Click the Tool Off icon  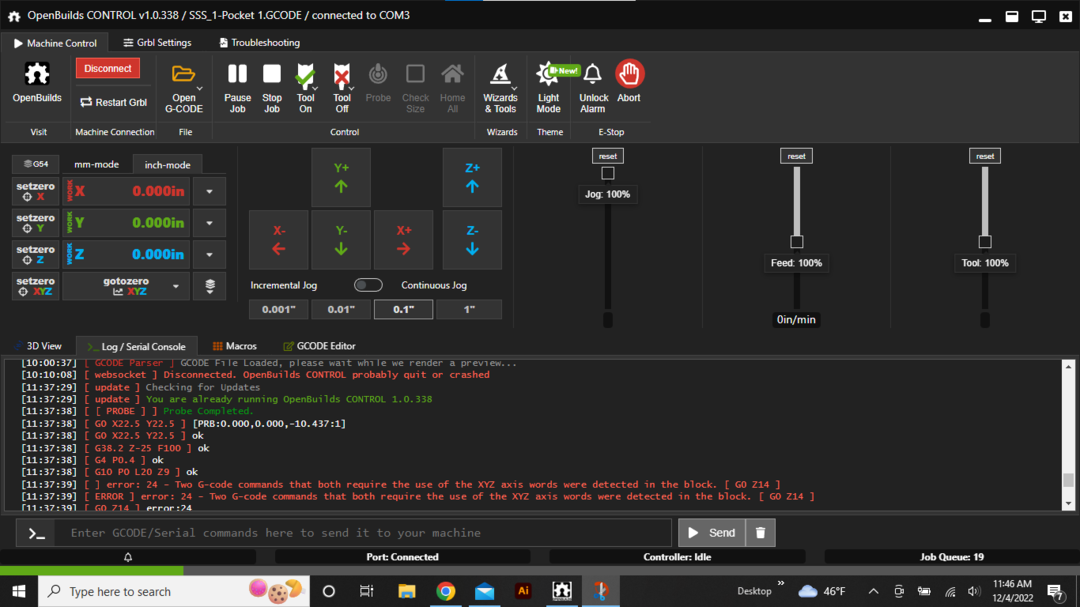coord(342,76)
